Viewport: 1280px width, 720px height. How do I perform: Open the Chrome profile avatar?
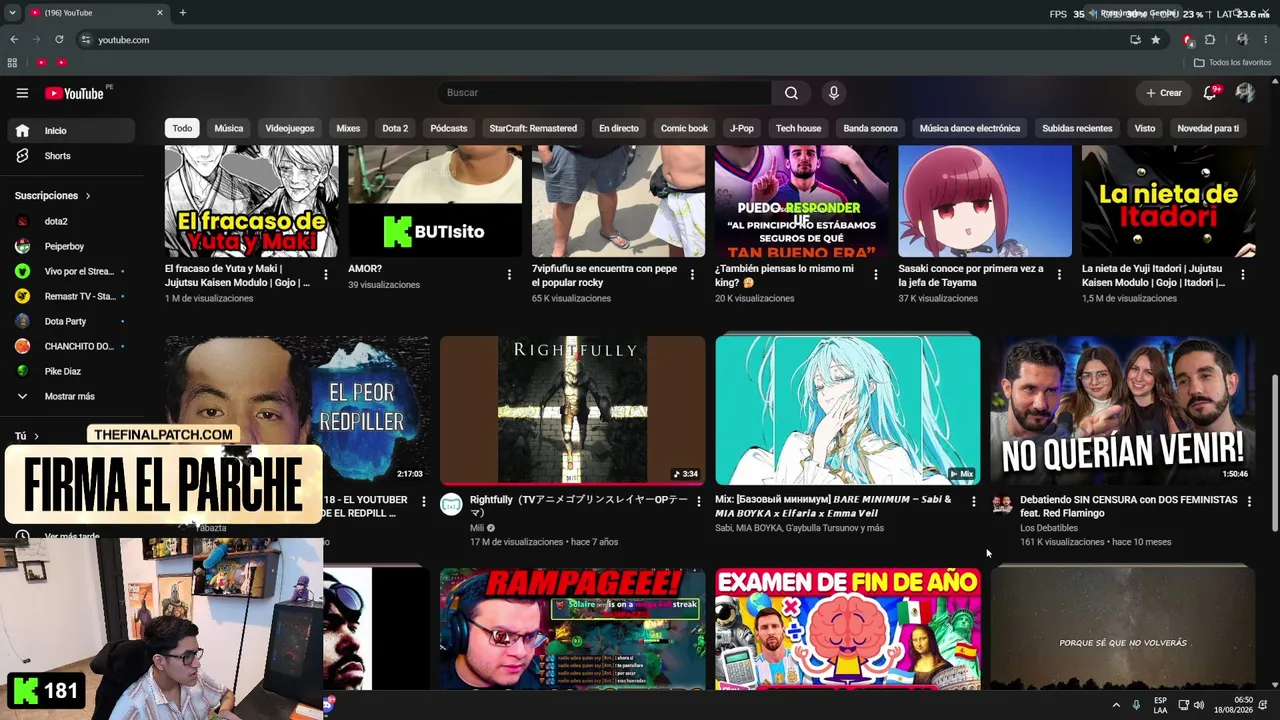(1242, 40)
